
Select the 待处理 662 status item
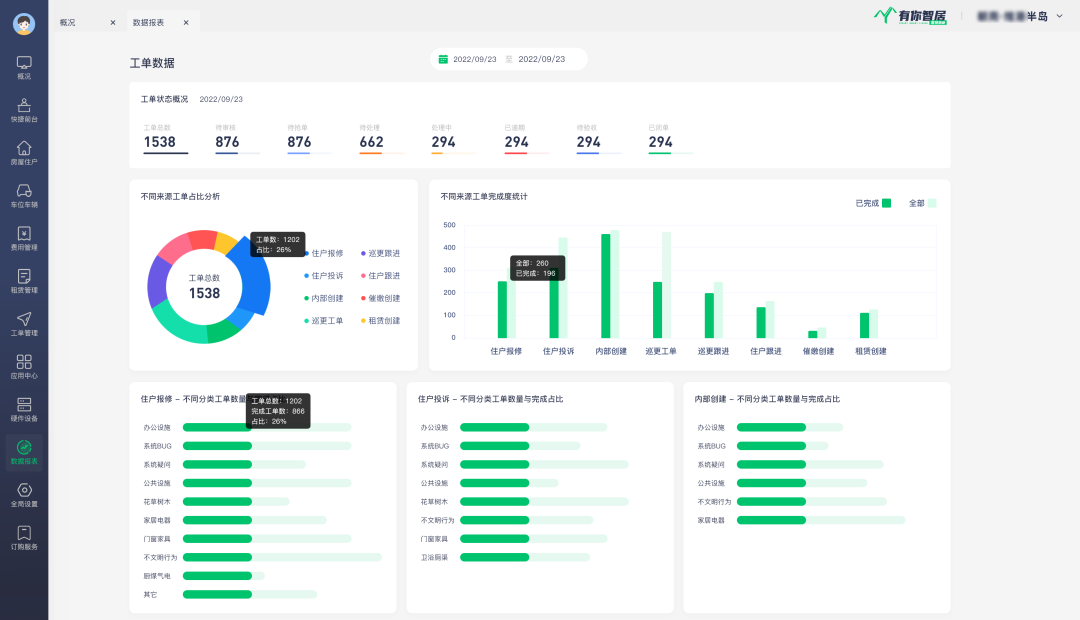pos(381,138)
